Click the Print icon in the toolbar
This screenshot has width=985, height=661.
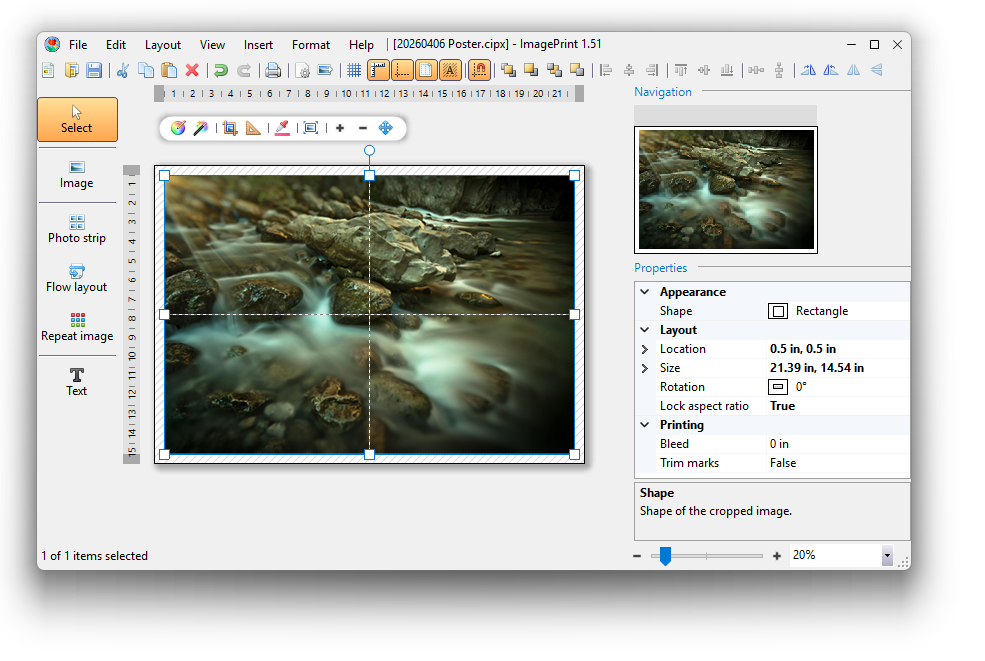tap(272, 70)
